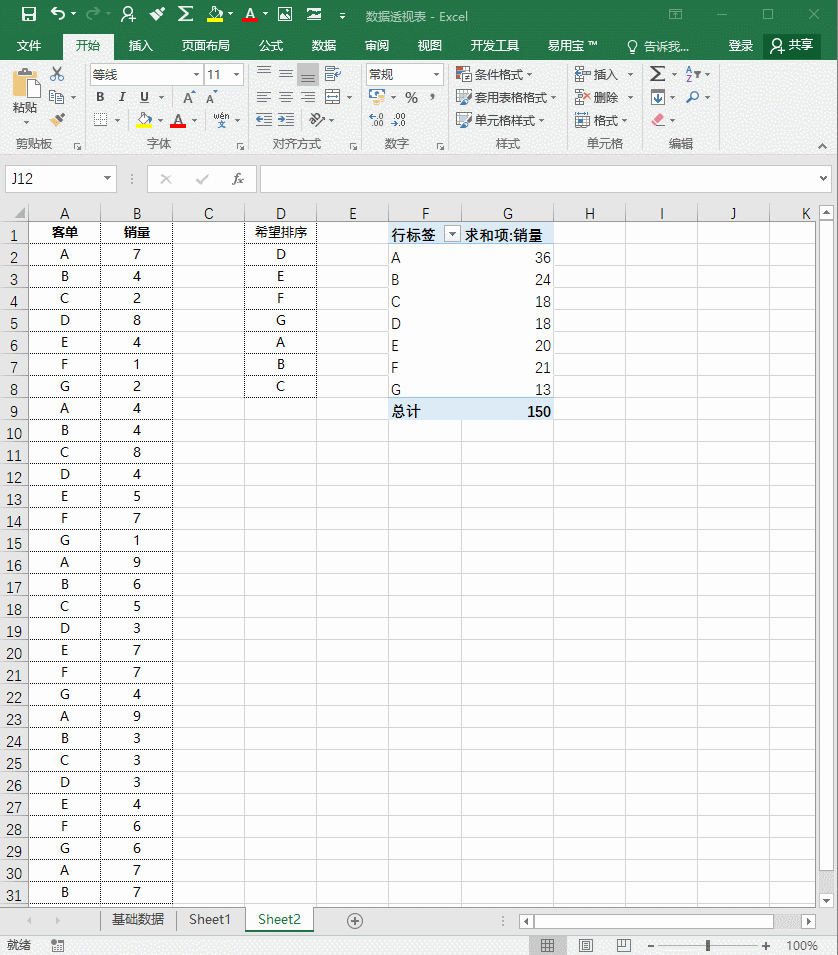Click the yellow fill color swatch button
This screenshot has height=955, width=838.
144,119
